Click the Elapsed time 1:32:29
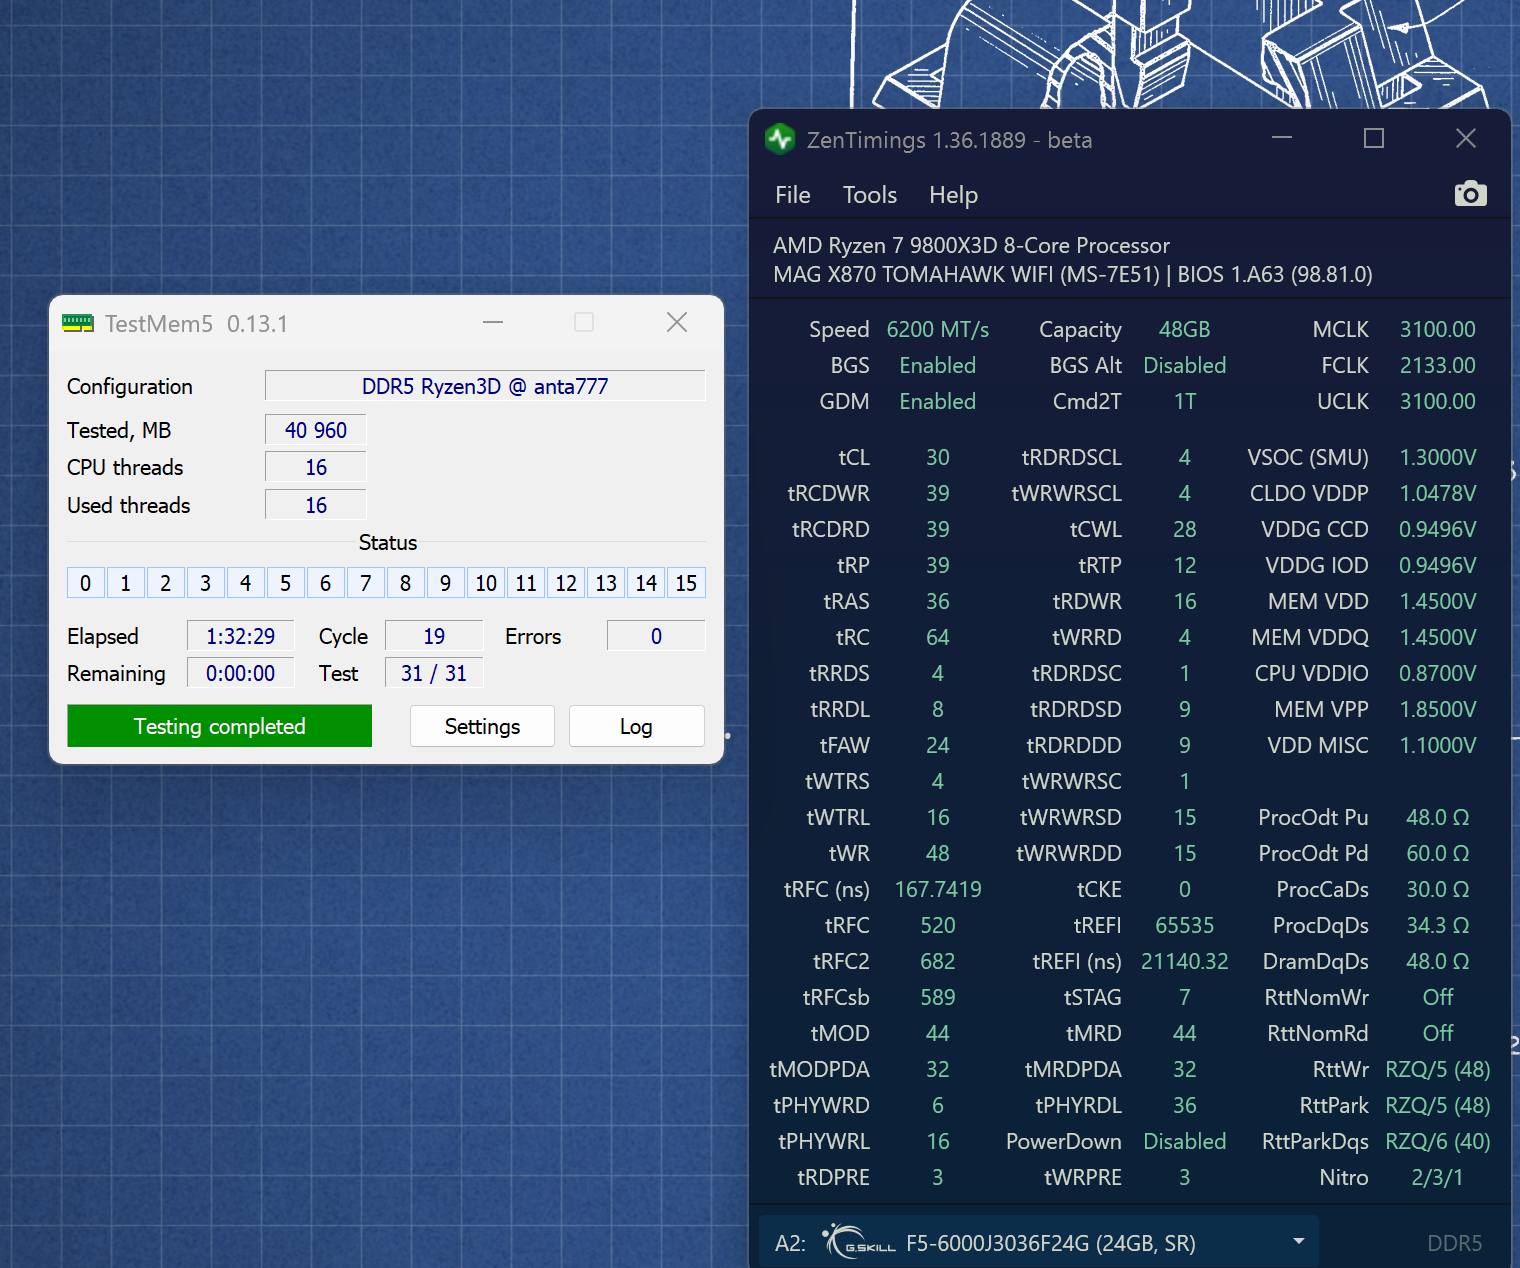Image resolution: width=1520 pixels, height=1268 pixels. [240, 636]
